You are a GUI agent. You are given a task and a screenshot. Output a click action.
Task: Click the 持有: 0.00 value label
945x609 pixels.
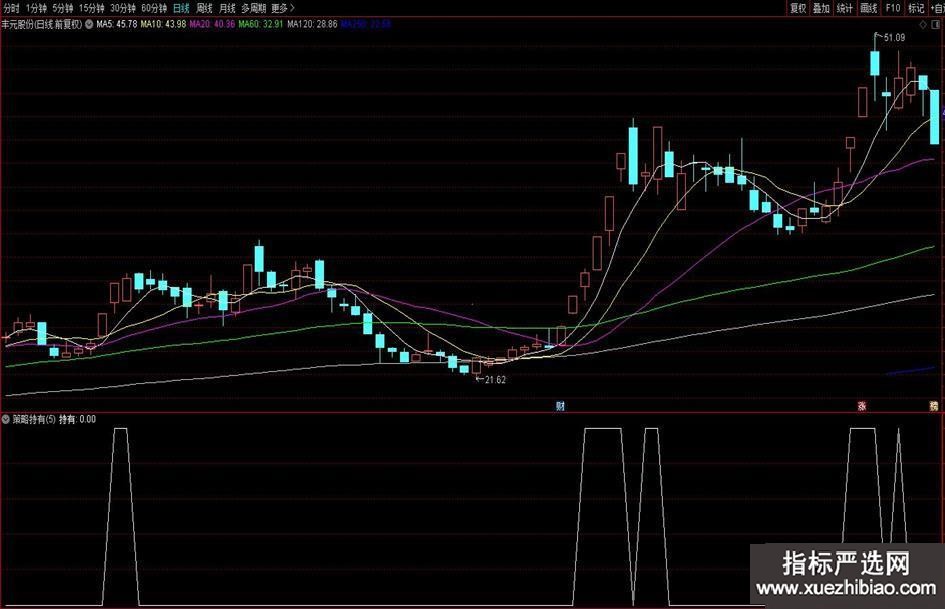click(78, 419)
